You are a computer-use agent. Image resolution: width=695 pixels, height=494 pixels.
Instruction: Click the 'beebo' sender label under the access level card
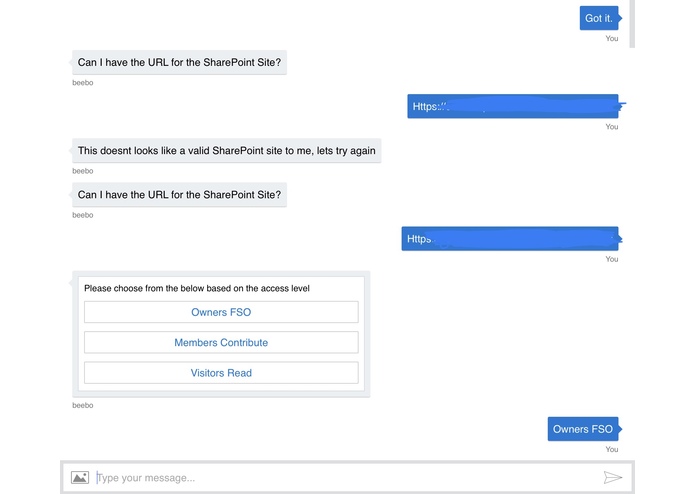click(x=83, y=405)
